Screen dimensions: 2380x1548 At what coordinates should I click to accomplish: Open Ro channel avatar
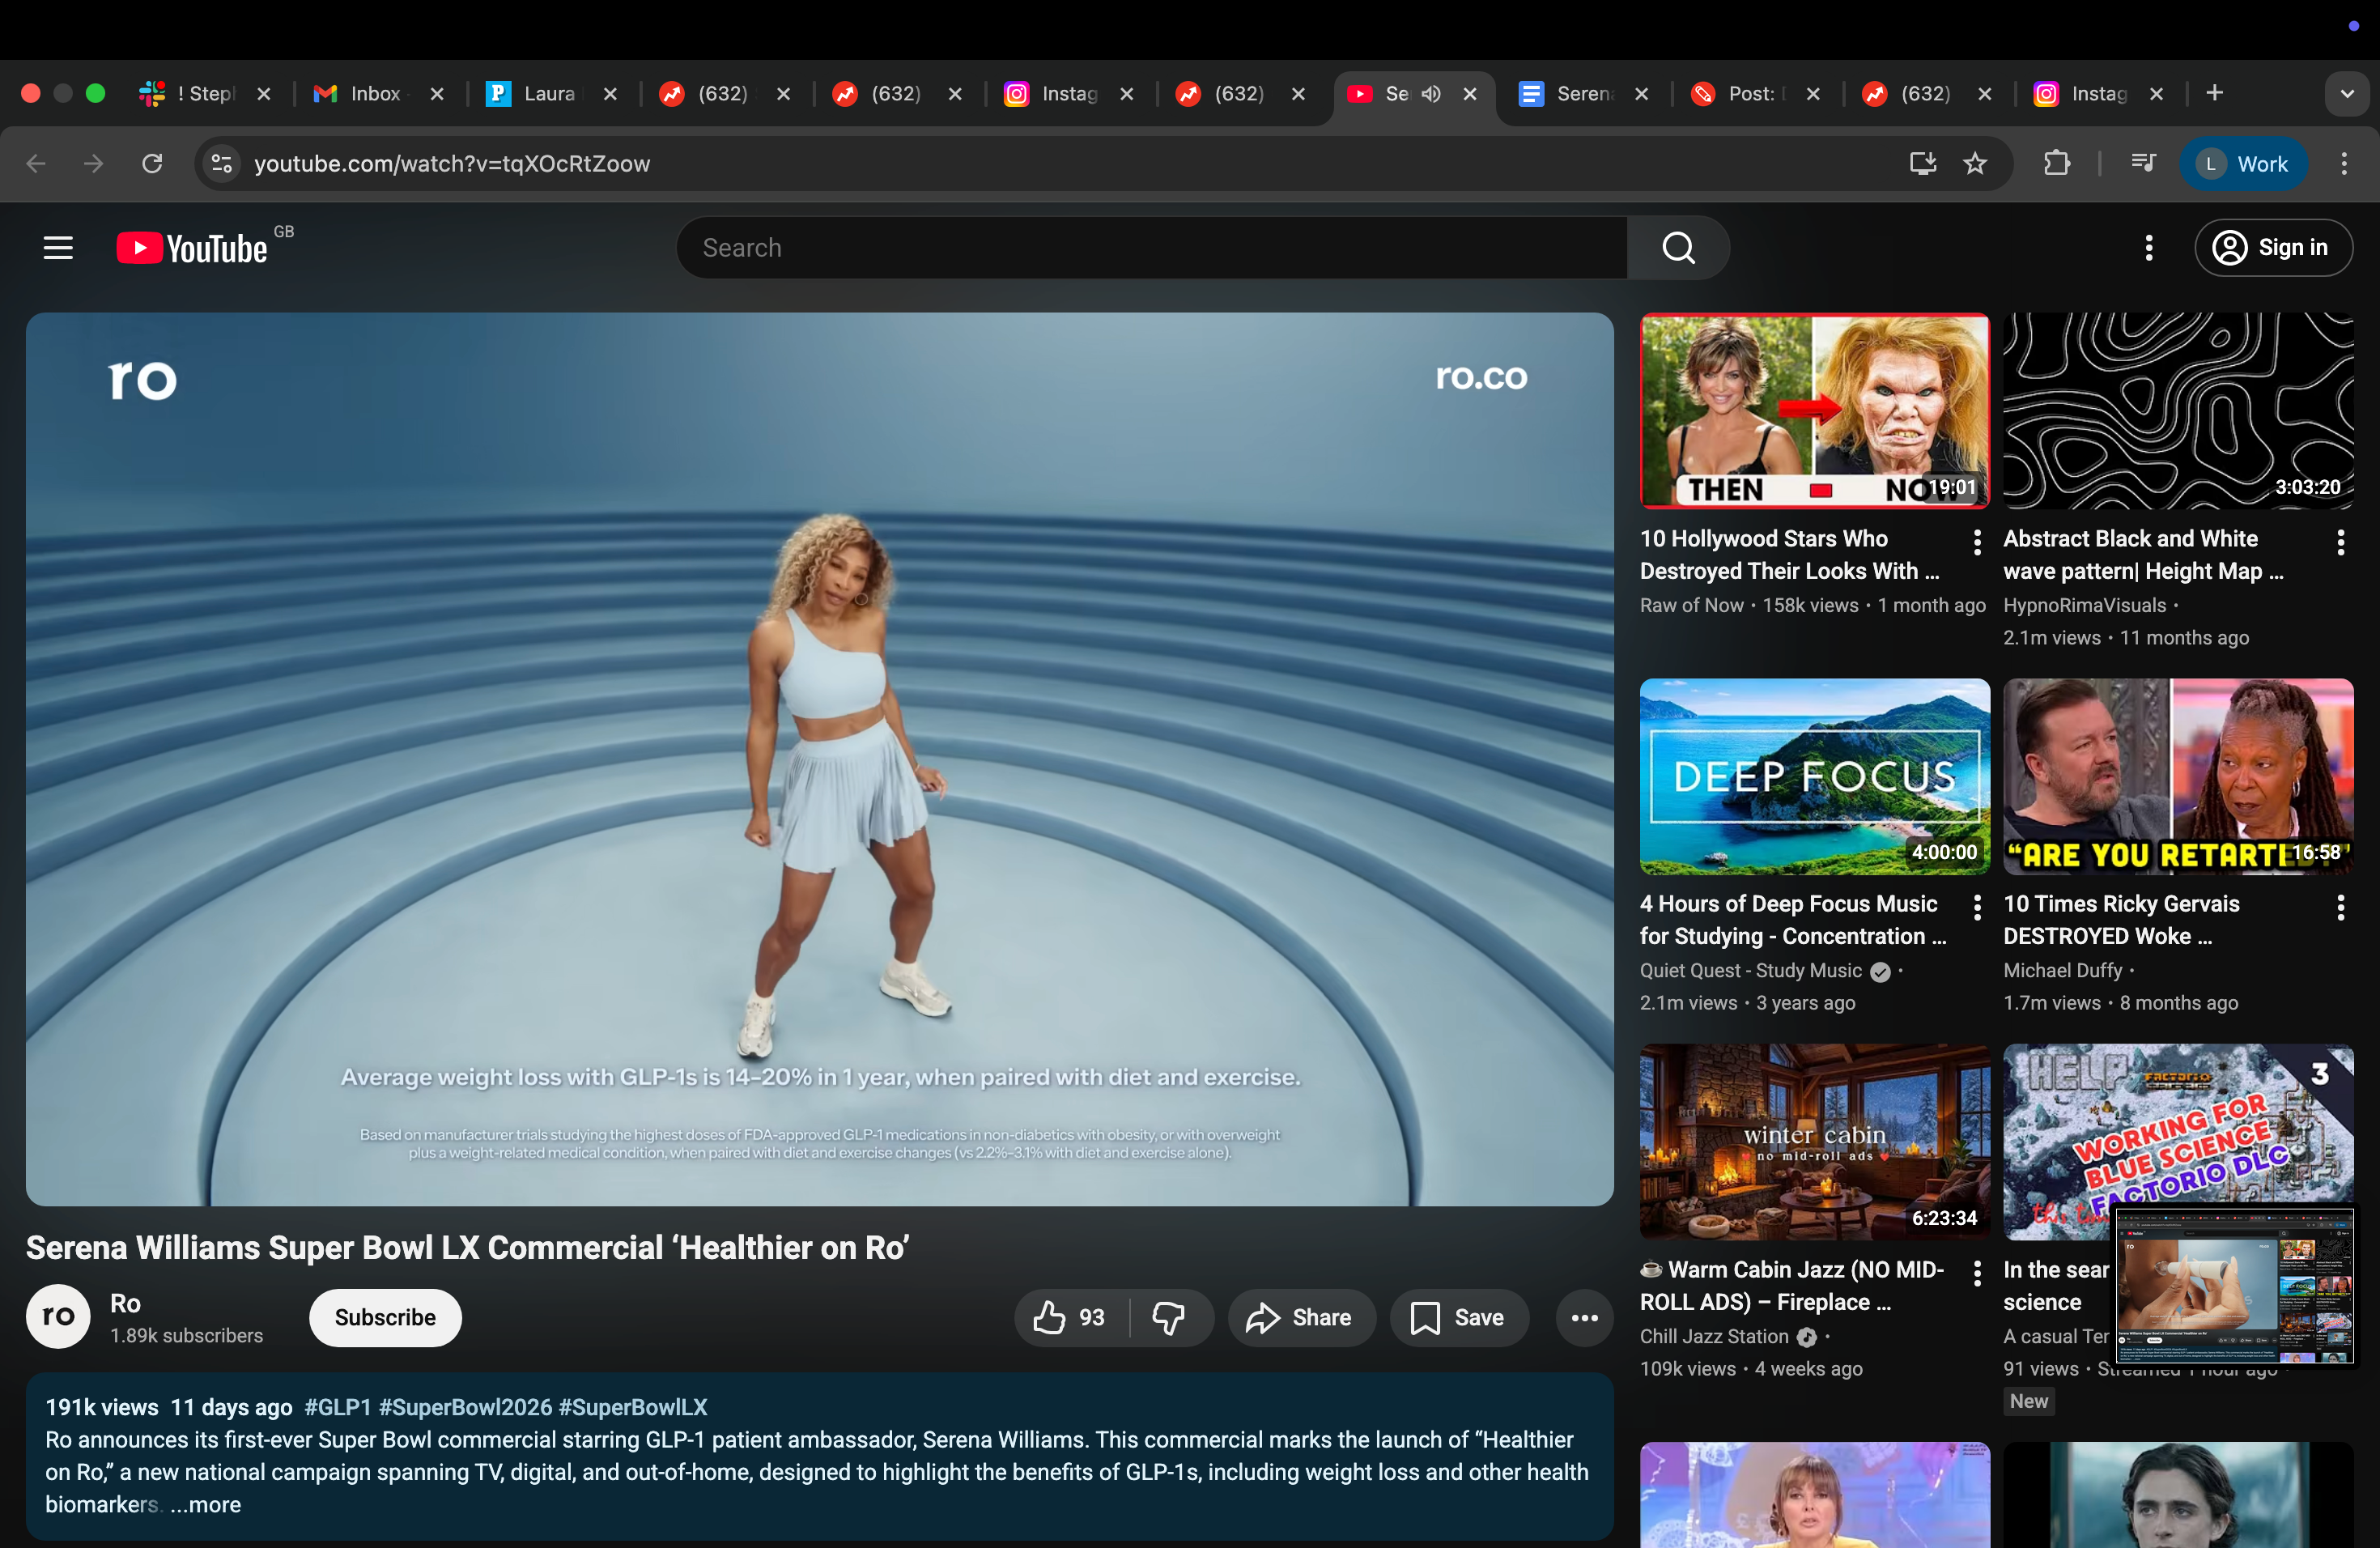pyautogui.click(x=58, y=1317)
